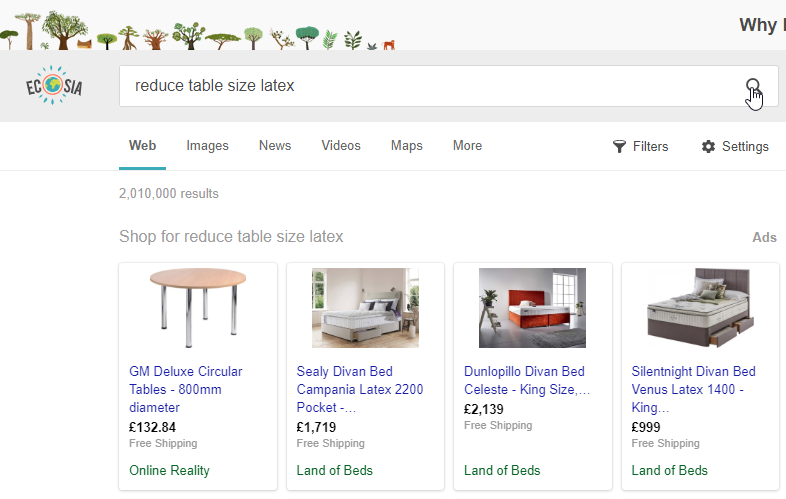Click the Filters funnel icon

coord(620,146)
